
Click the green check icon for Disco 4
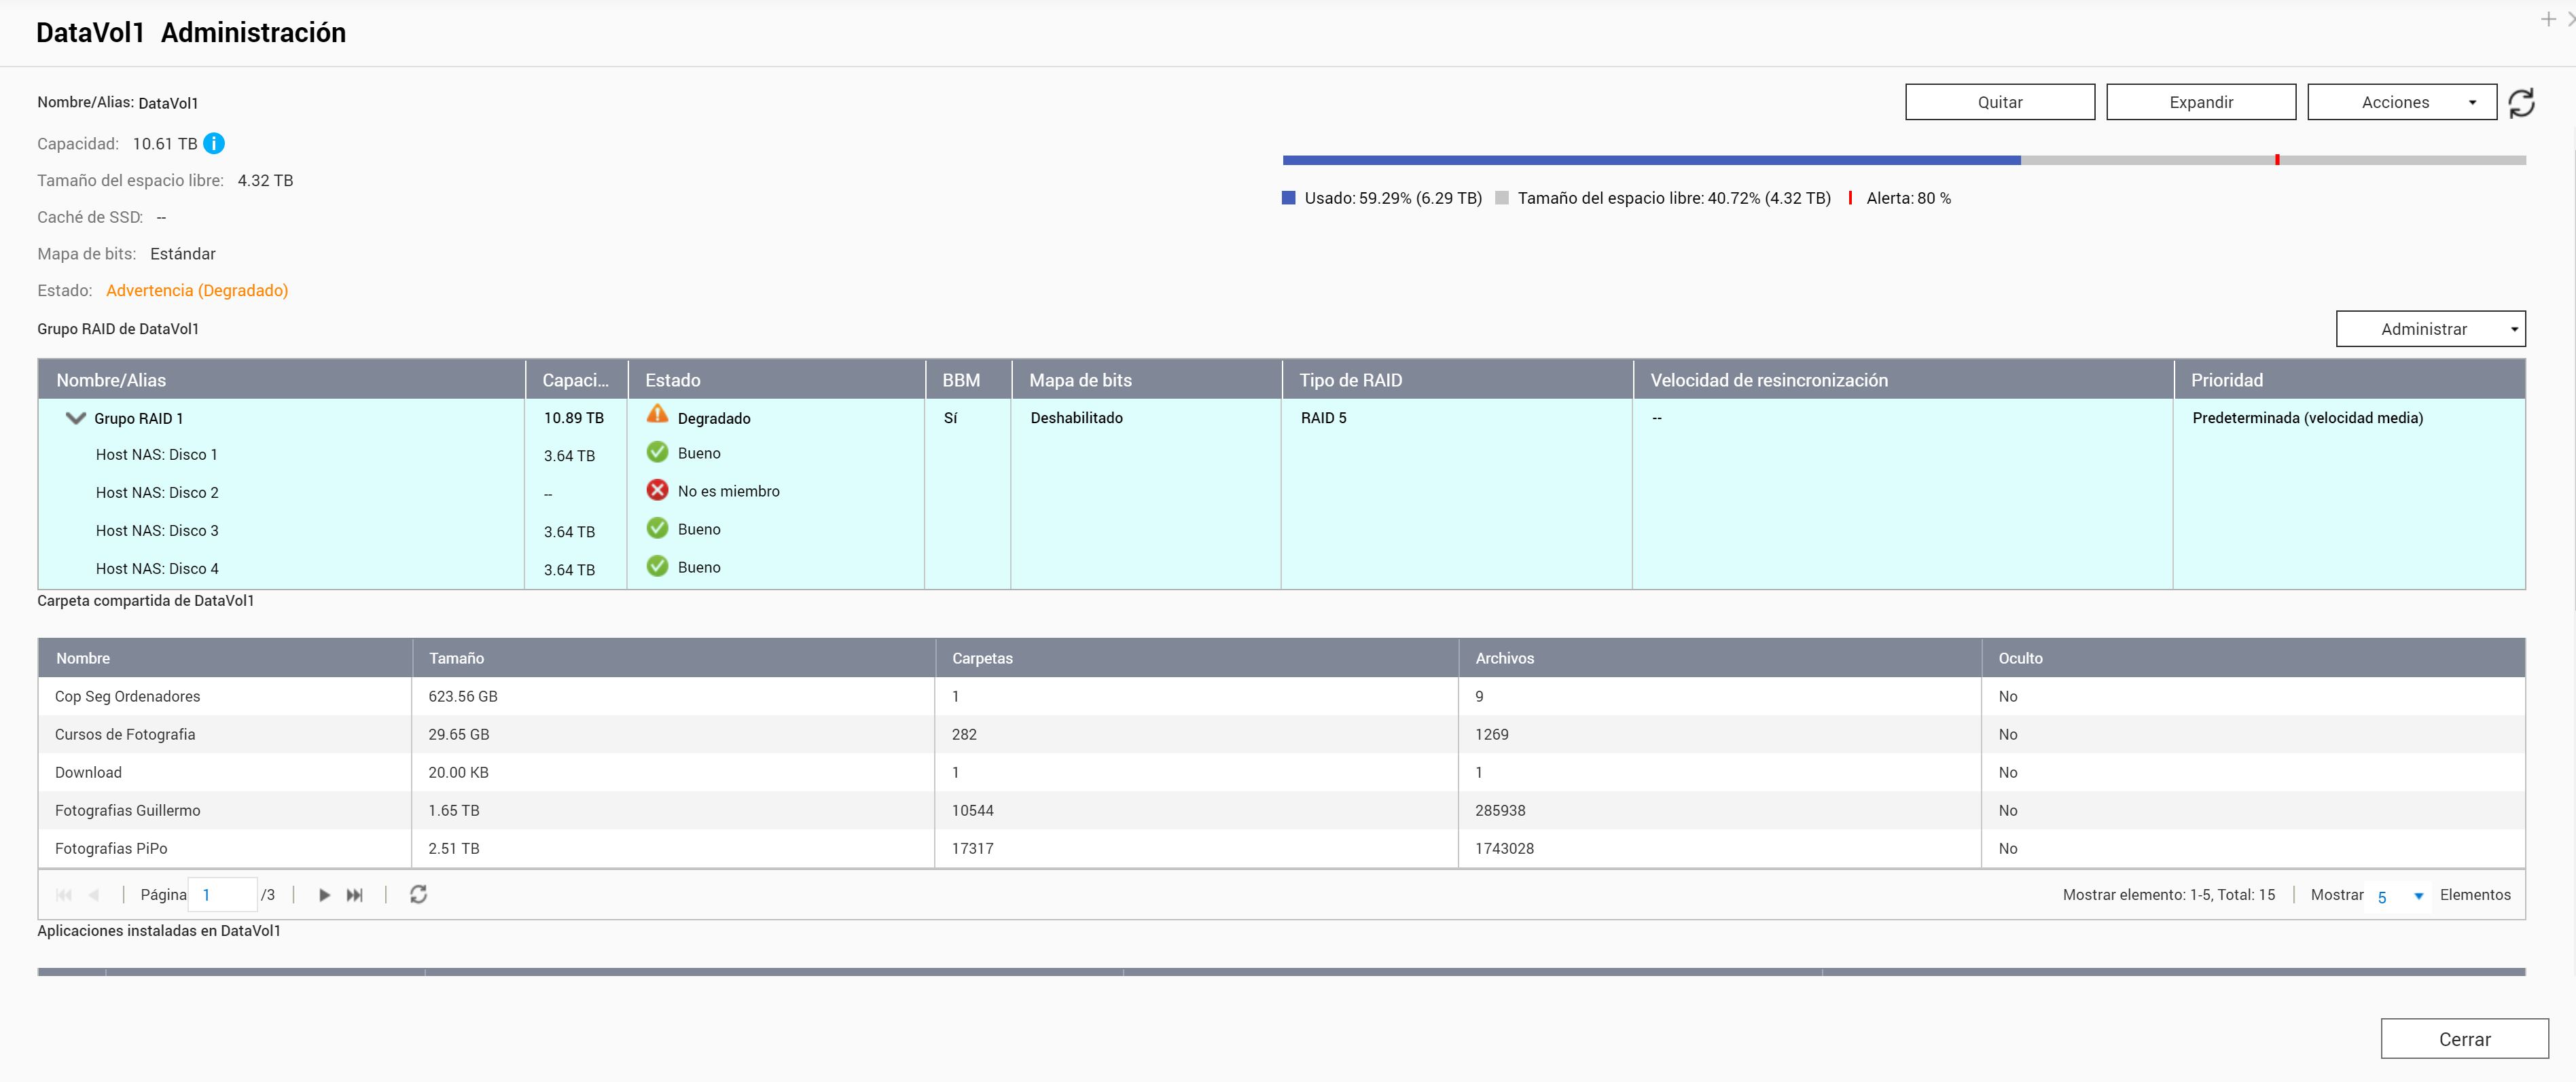(657, 566)
